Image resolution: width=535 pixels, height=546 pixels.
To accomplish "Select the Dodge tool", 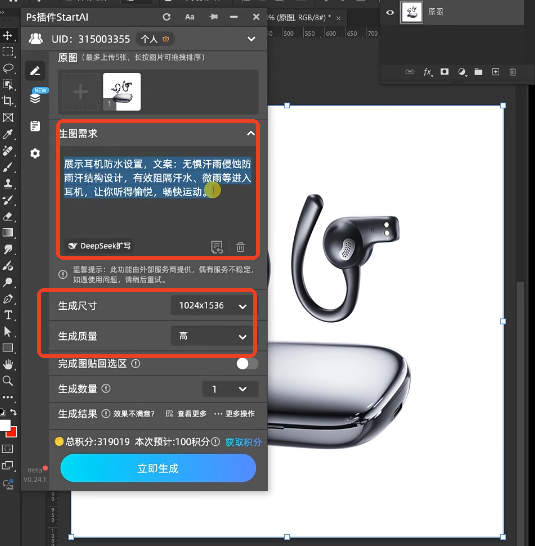I will 8,282.
